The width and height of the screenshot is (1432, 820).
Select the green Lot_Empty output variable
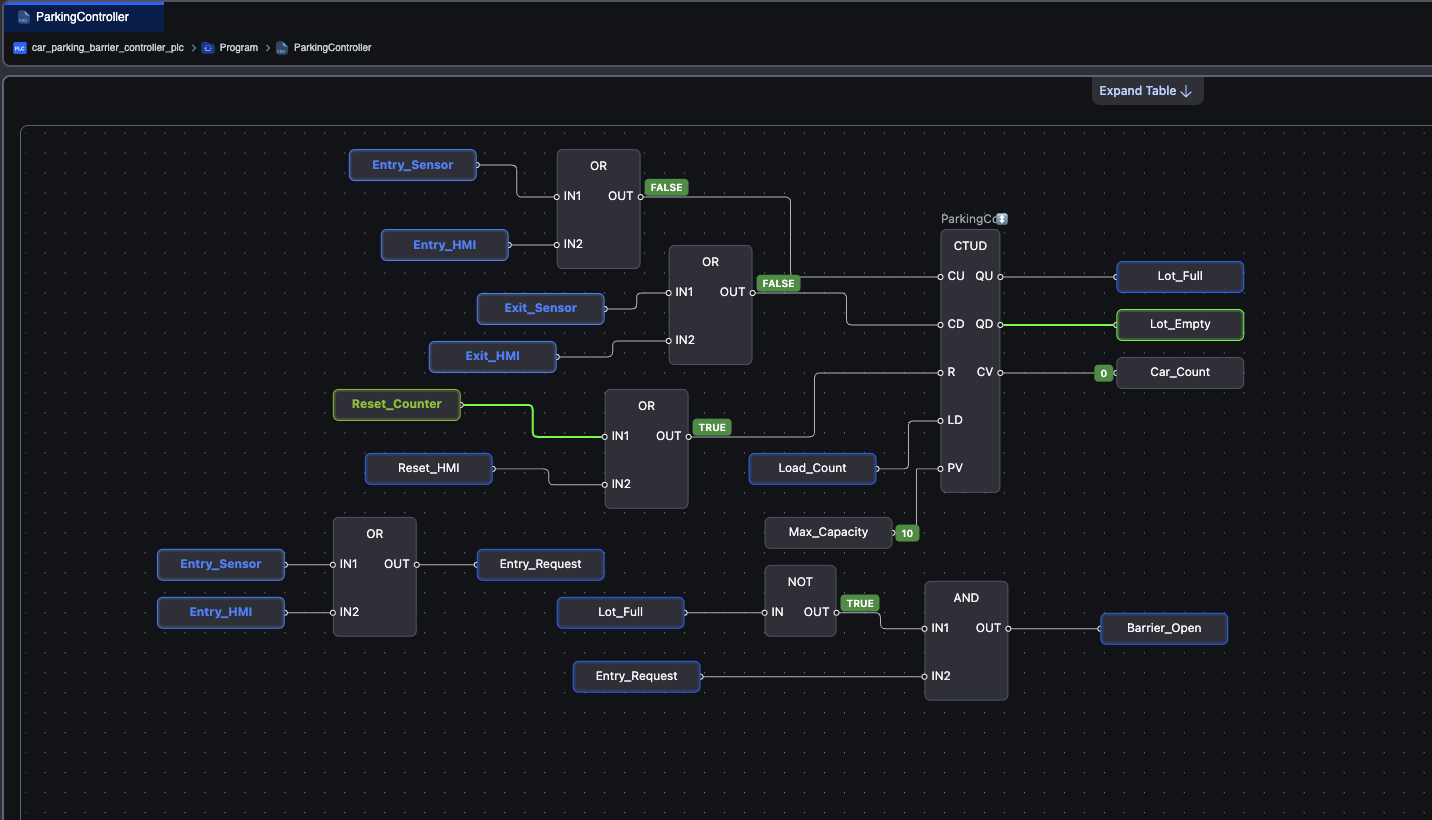click(x=1180, y=325)
